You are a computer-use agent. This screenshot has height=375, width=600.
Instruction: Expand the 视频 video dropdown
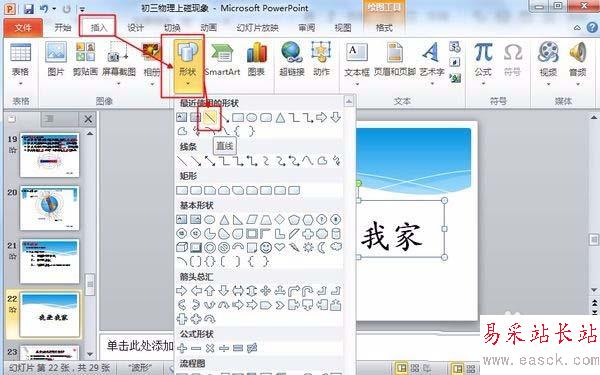pos(548,83)
